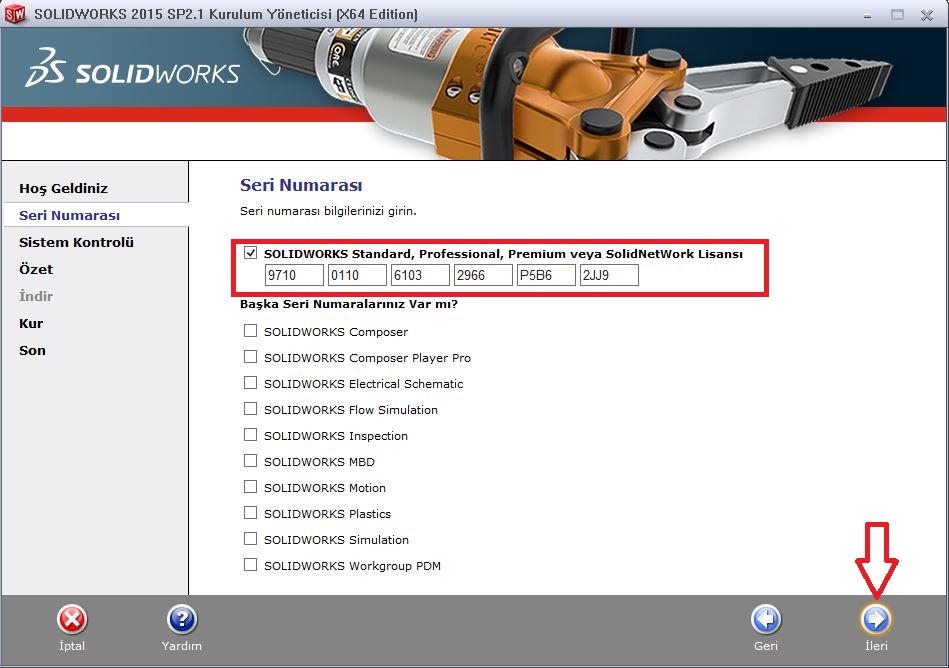Click serial field containing 6103
949x668 pixels.
click(420, 275)
